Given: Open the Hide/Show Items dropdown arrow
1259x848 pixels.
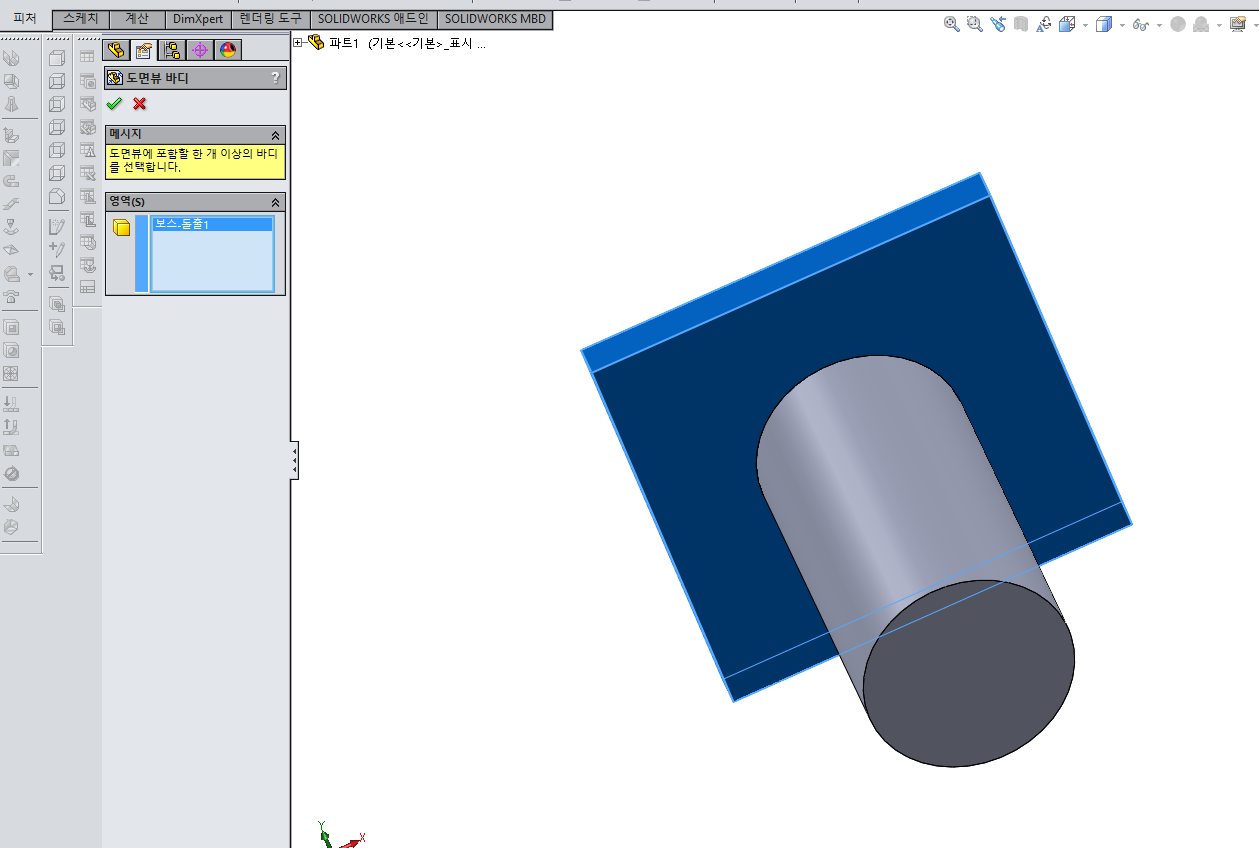Looking at the screenshot, I should pos(1159,25).
